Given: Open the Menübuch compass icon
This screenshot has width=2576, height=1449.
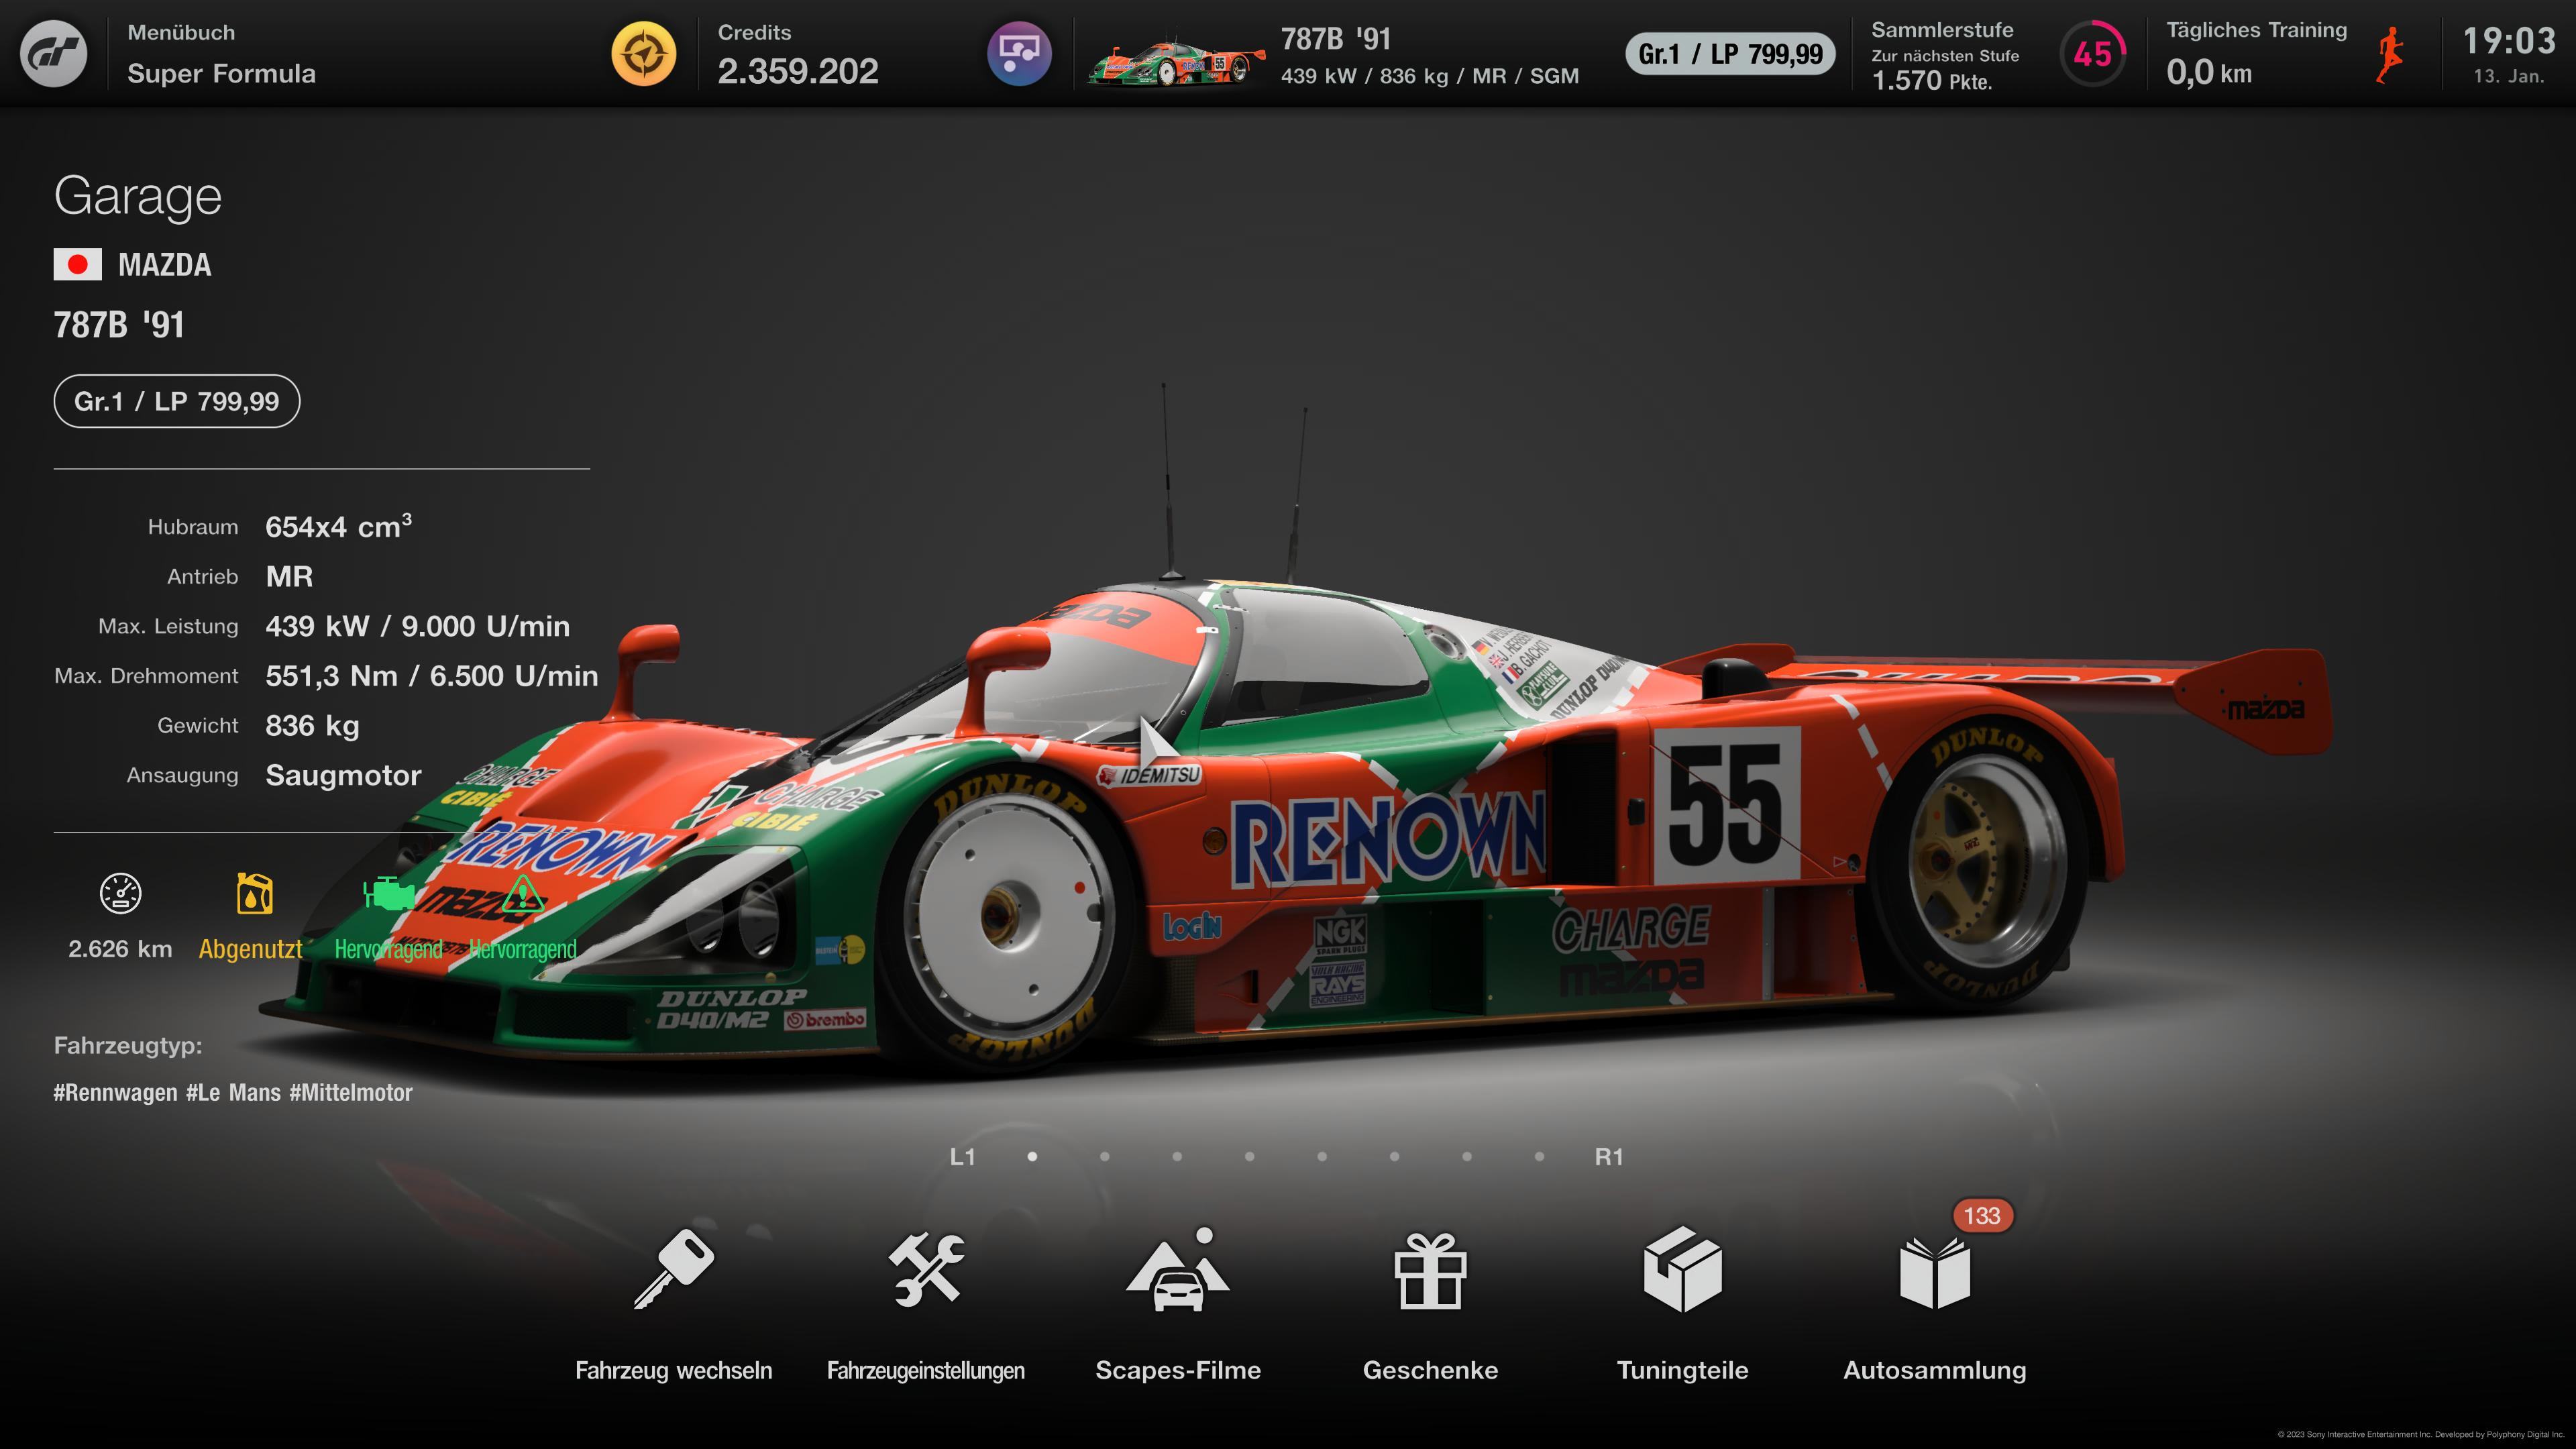Looking at the screenshot, I should point(644,54).
